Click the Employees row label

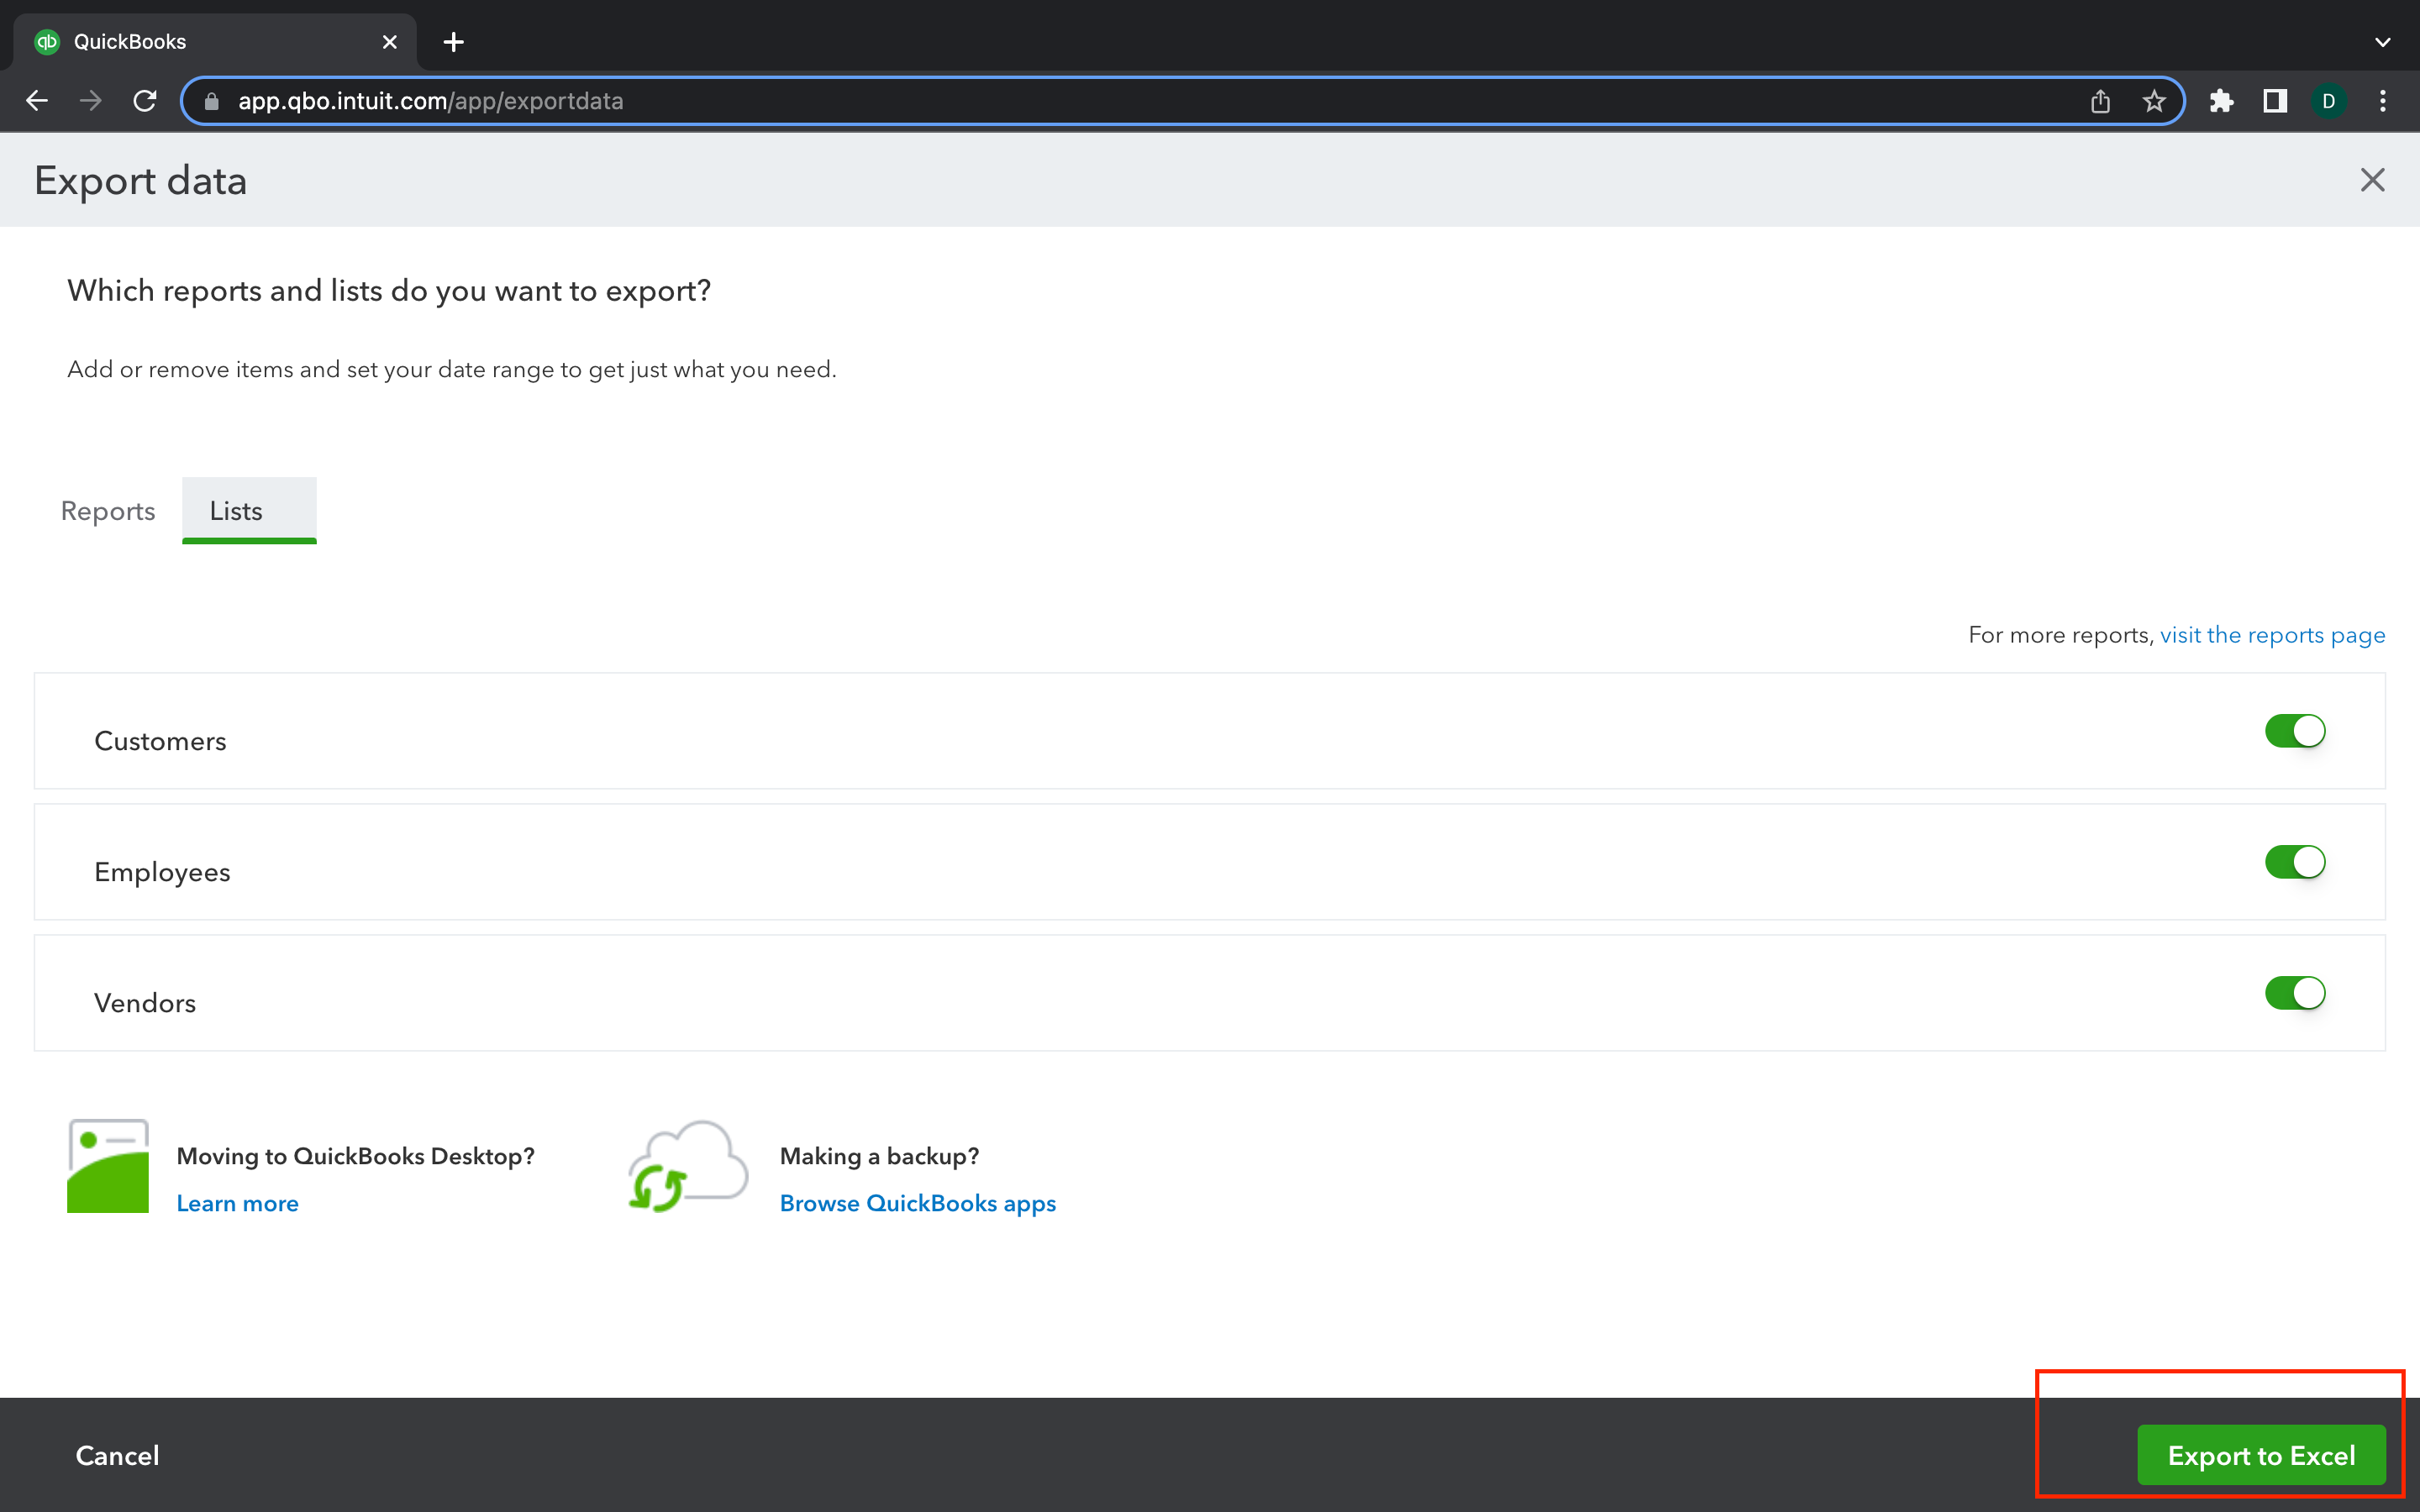click(x=162, y=872)
